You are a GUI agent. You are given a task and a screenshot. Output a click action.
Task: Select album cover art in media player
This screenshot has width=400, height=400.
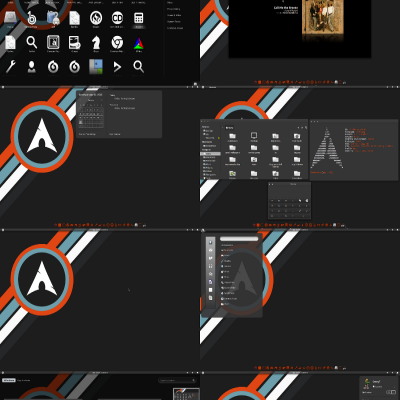322,18
